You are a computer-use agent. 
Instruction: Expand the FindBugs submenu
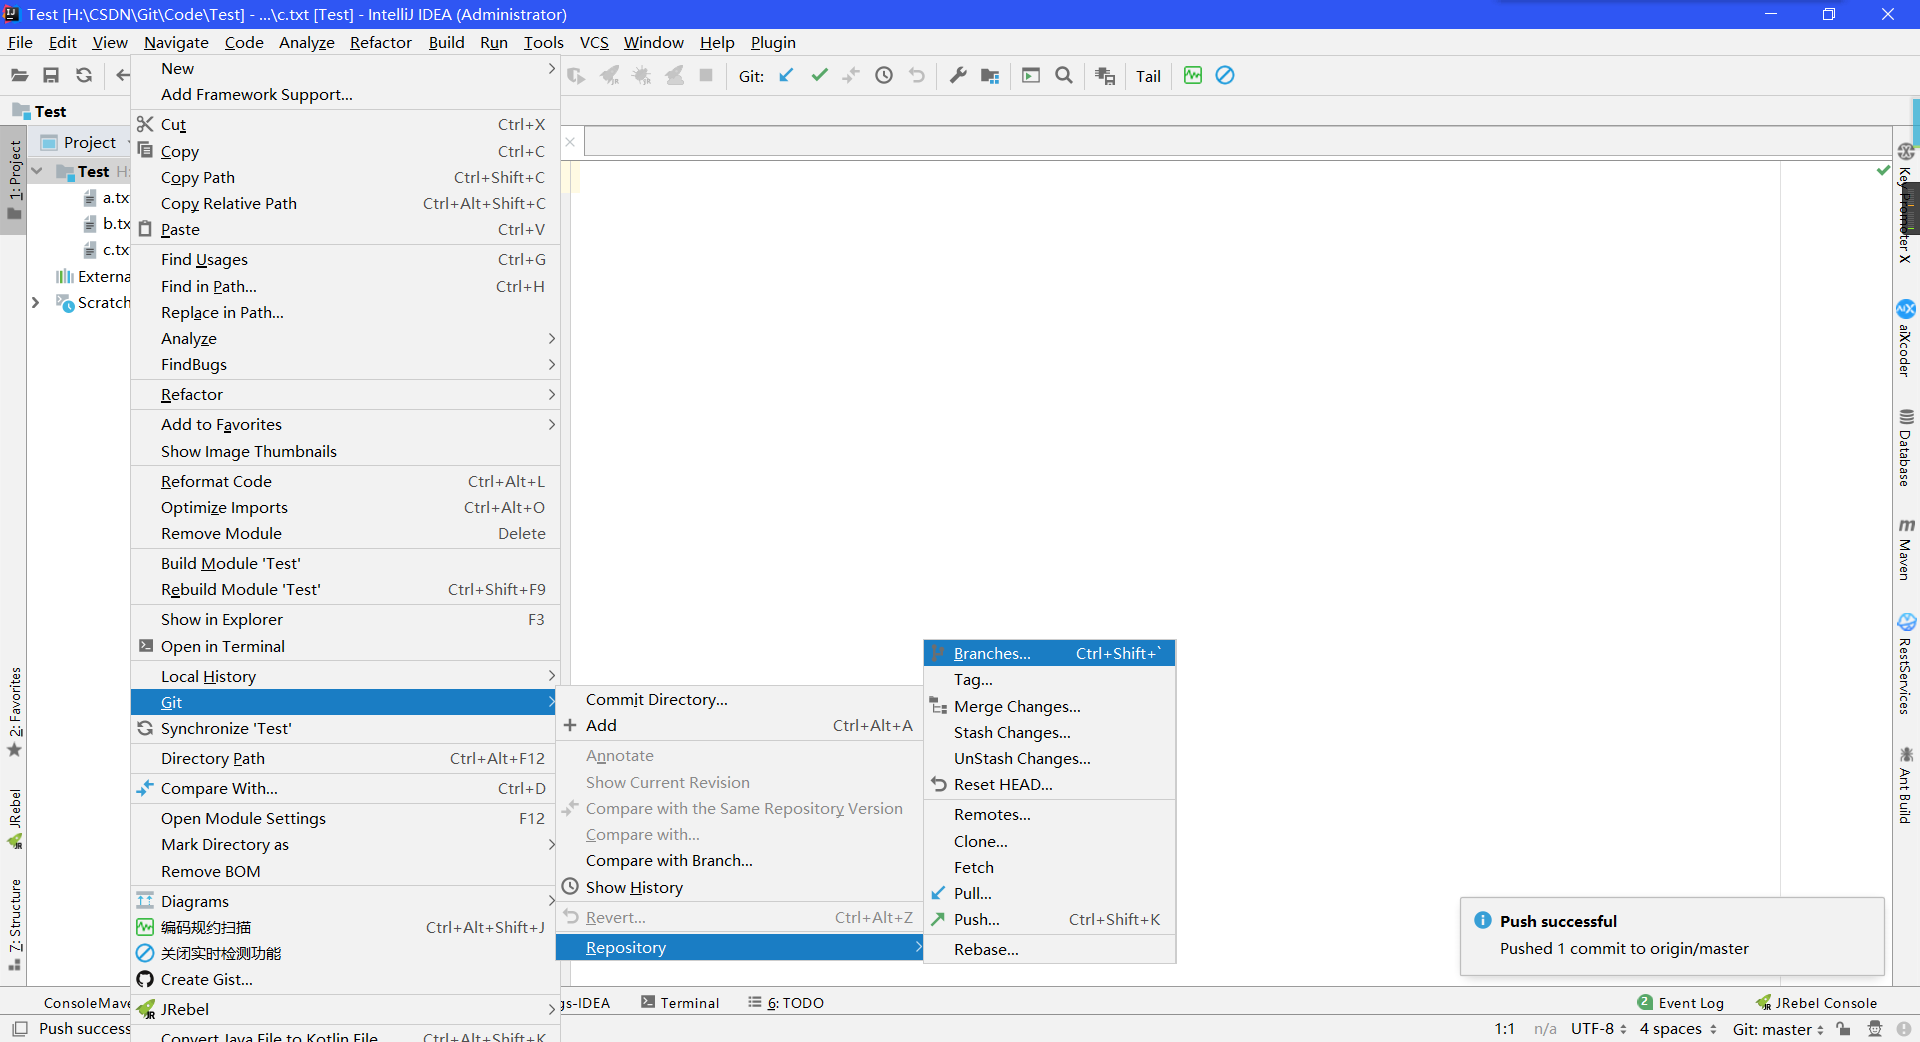click(x=345, y=364)
